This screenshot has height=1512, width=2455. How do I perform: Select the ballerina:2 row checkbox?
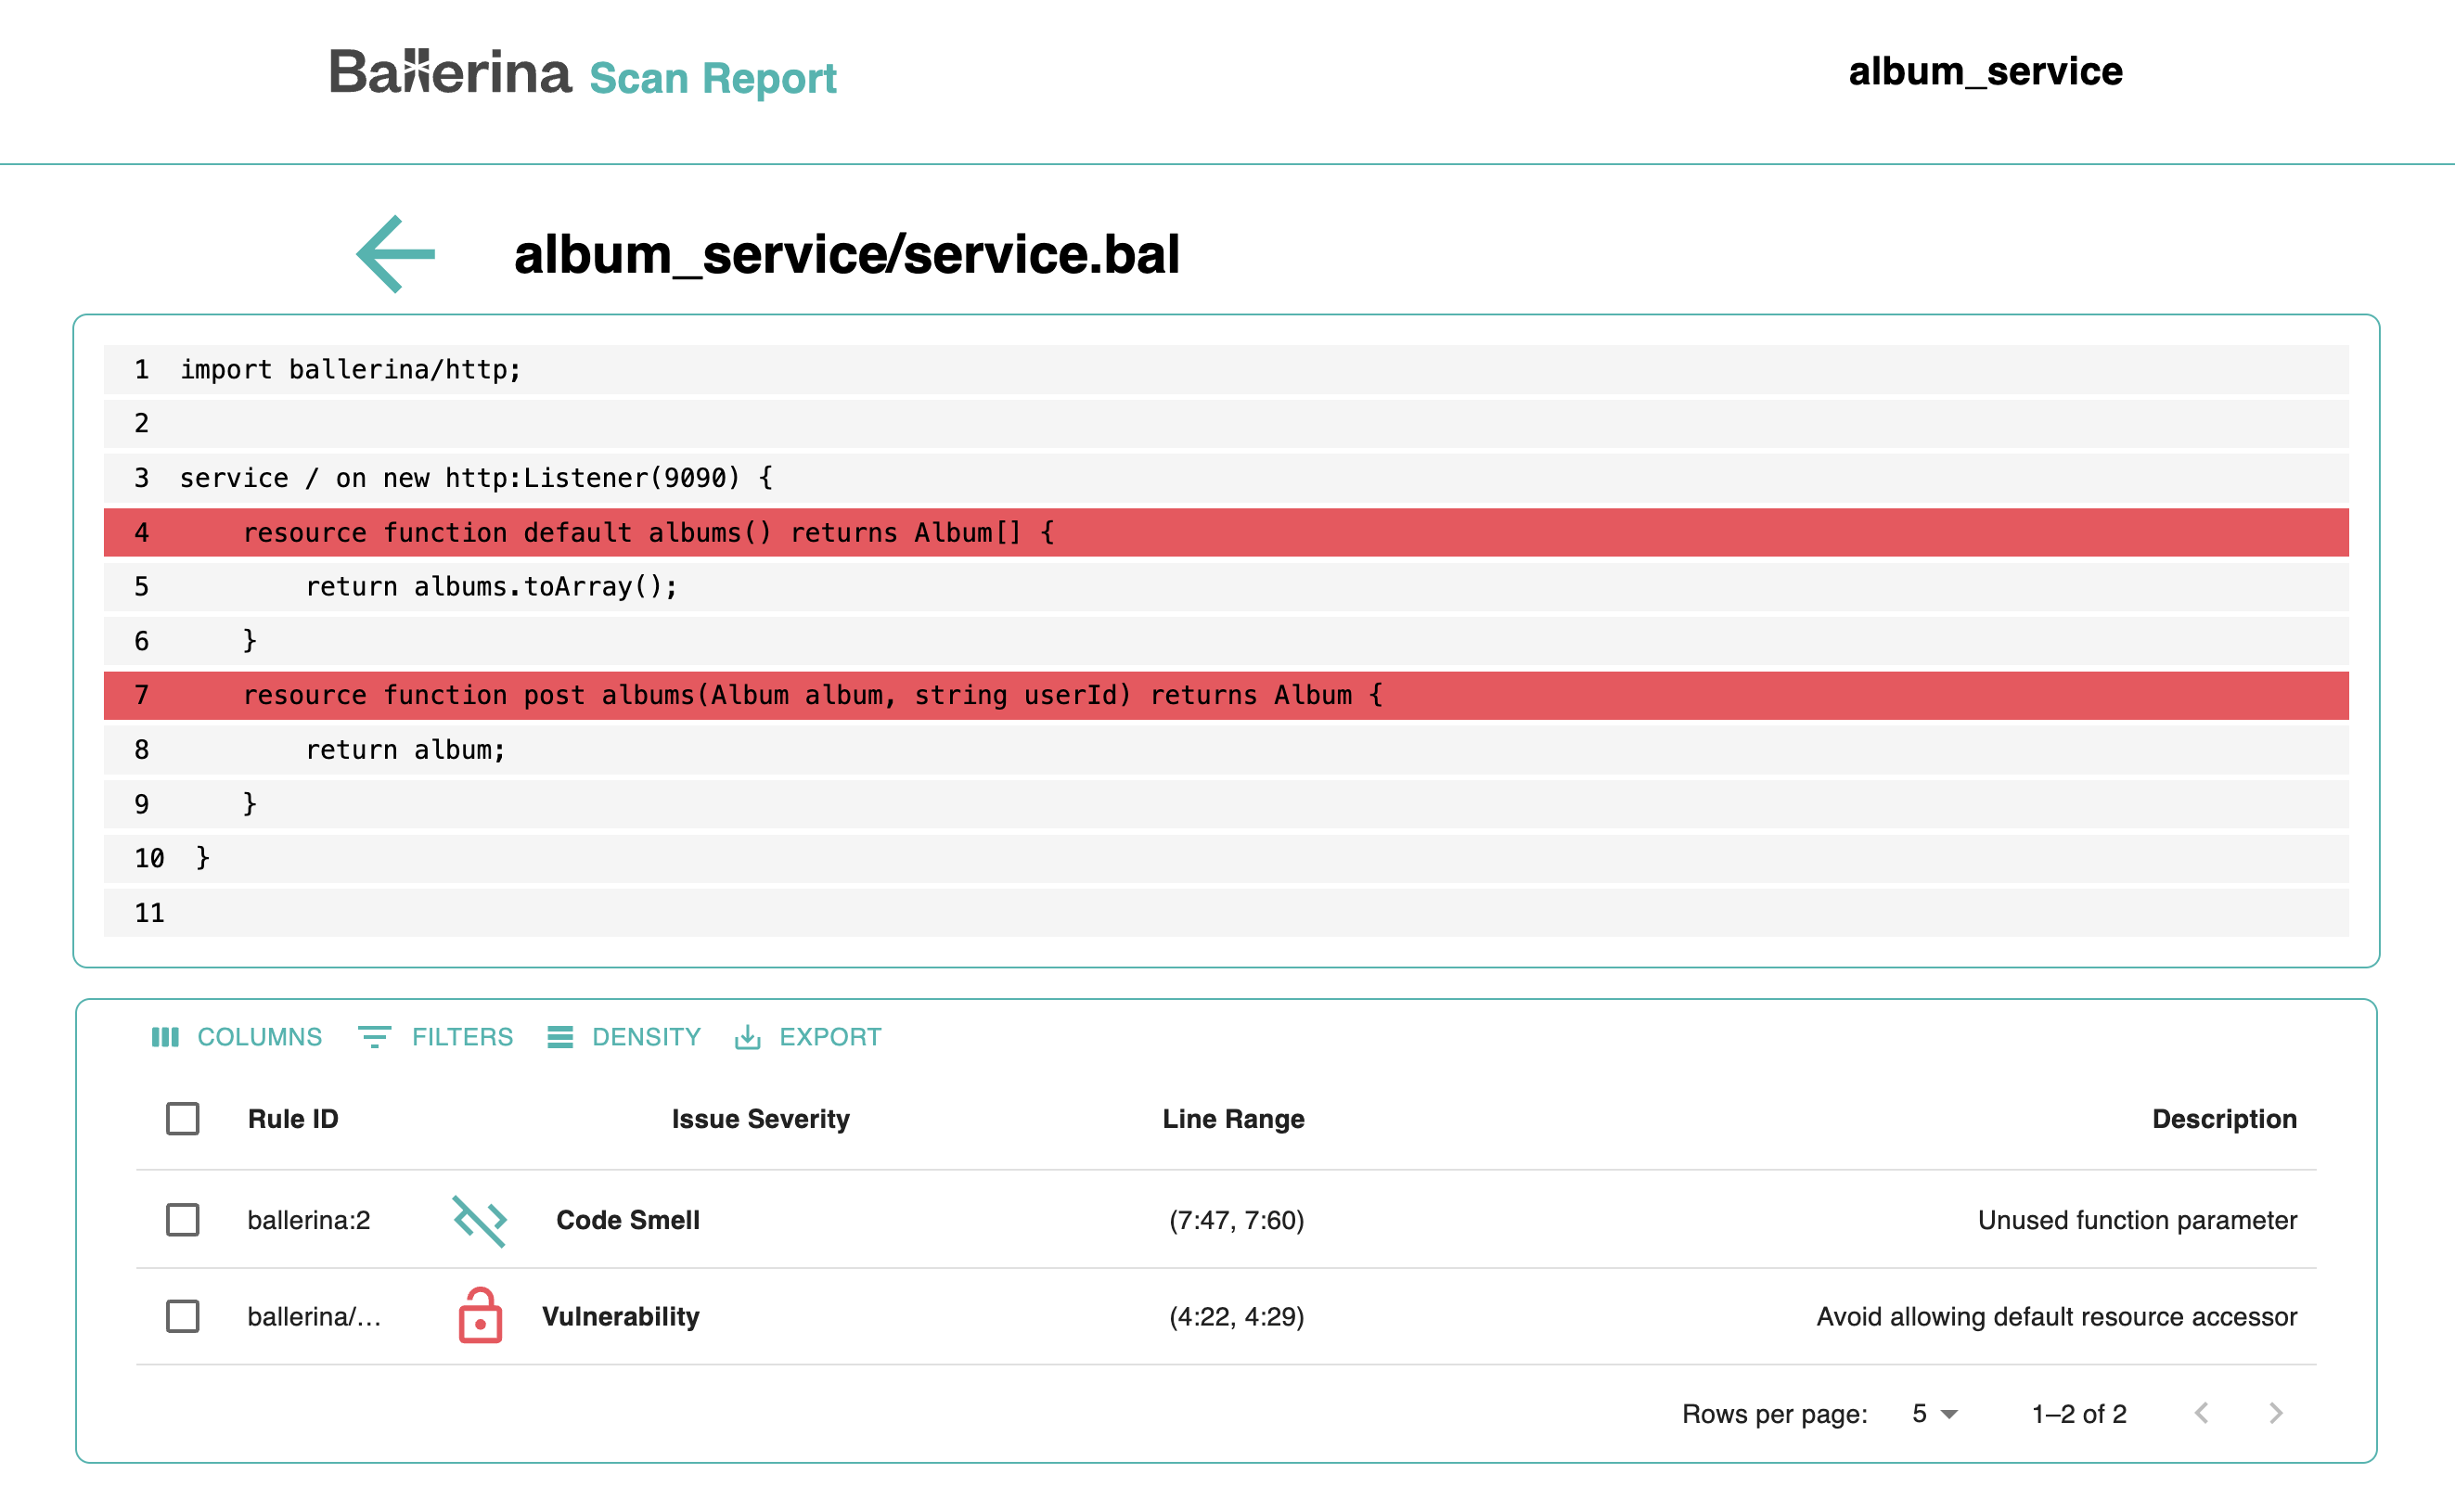click(x=183, y=1220)
